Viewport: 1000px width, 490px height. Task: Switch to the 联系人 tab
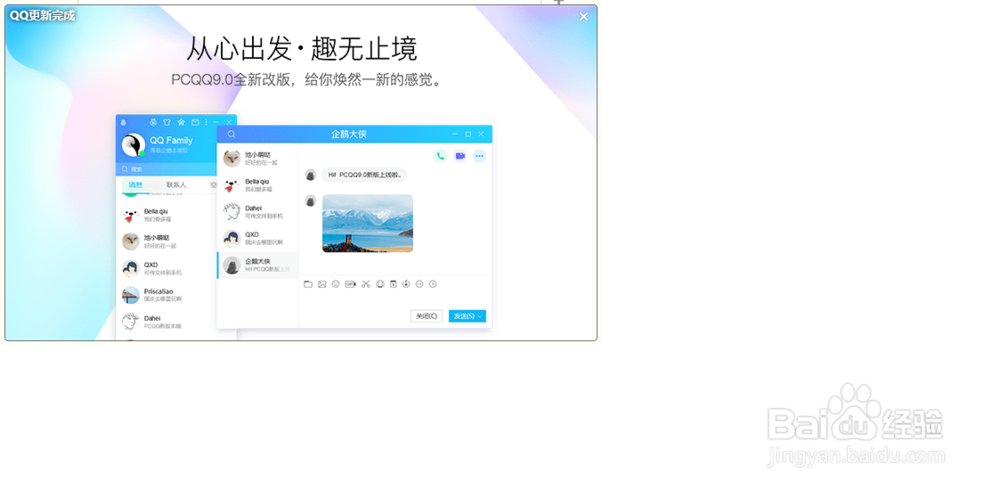tap(176, 185)
